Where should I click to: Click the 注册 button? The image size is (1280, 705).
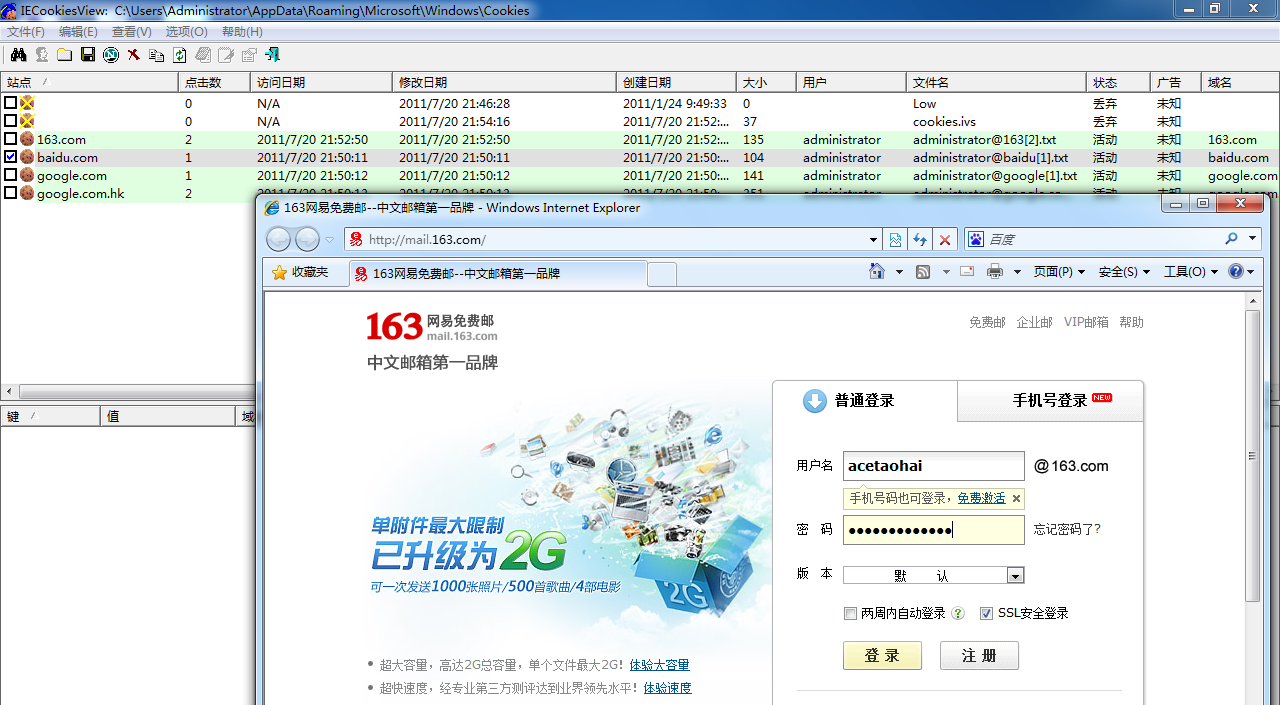pyautogui.click(x=979, y=655)
